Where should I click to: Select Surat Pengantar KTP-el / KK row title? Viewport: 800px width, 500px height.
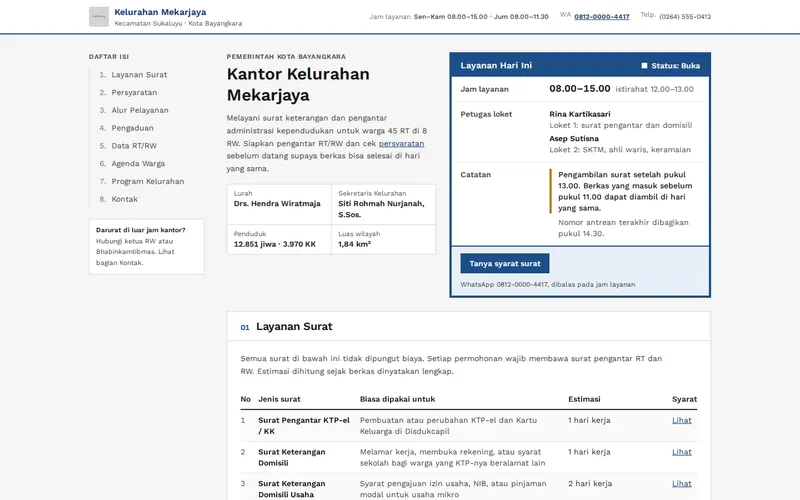pos(304,426)
